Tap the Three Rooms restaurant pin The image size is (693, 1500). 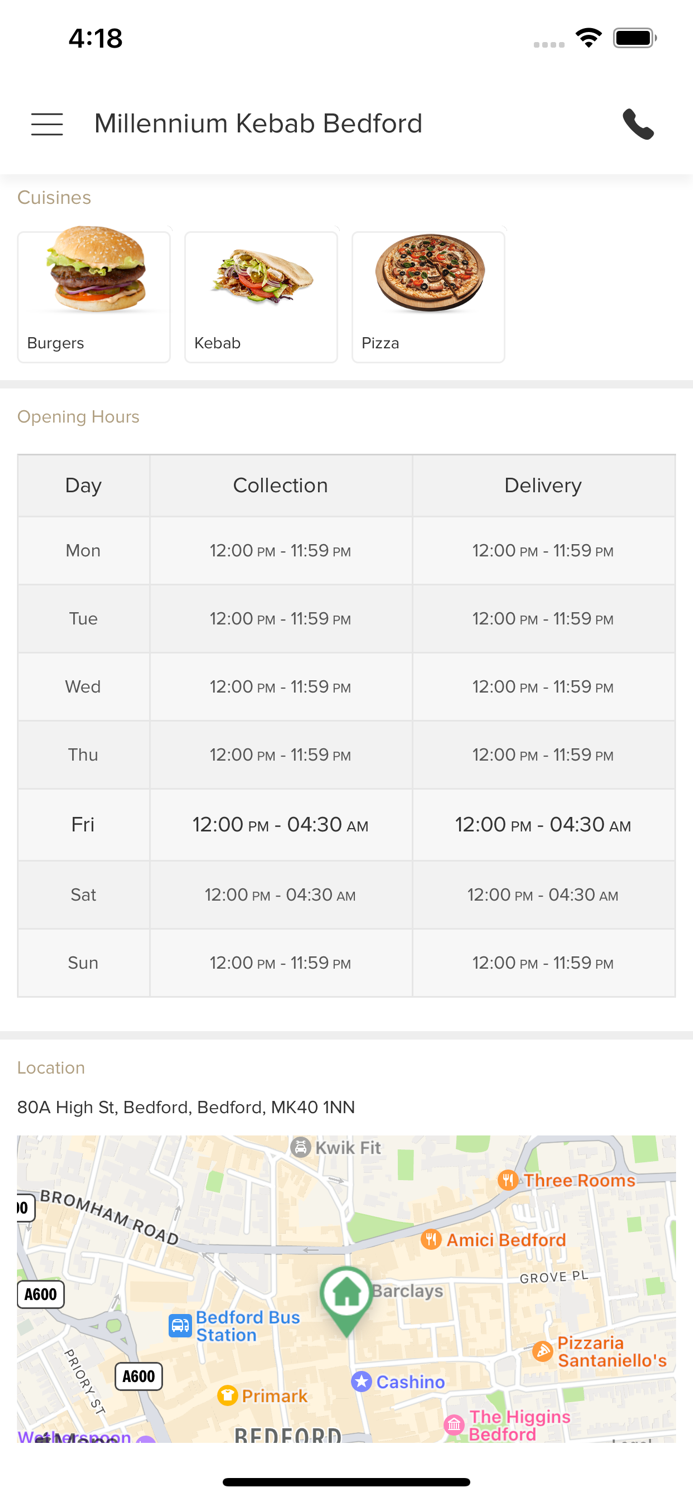(508, 1180)
